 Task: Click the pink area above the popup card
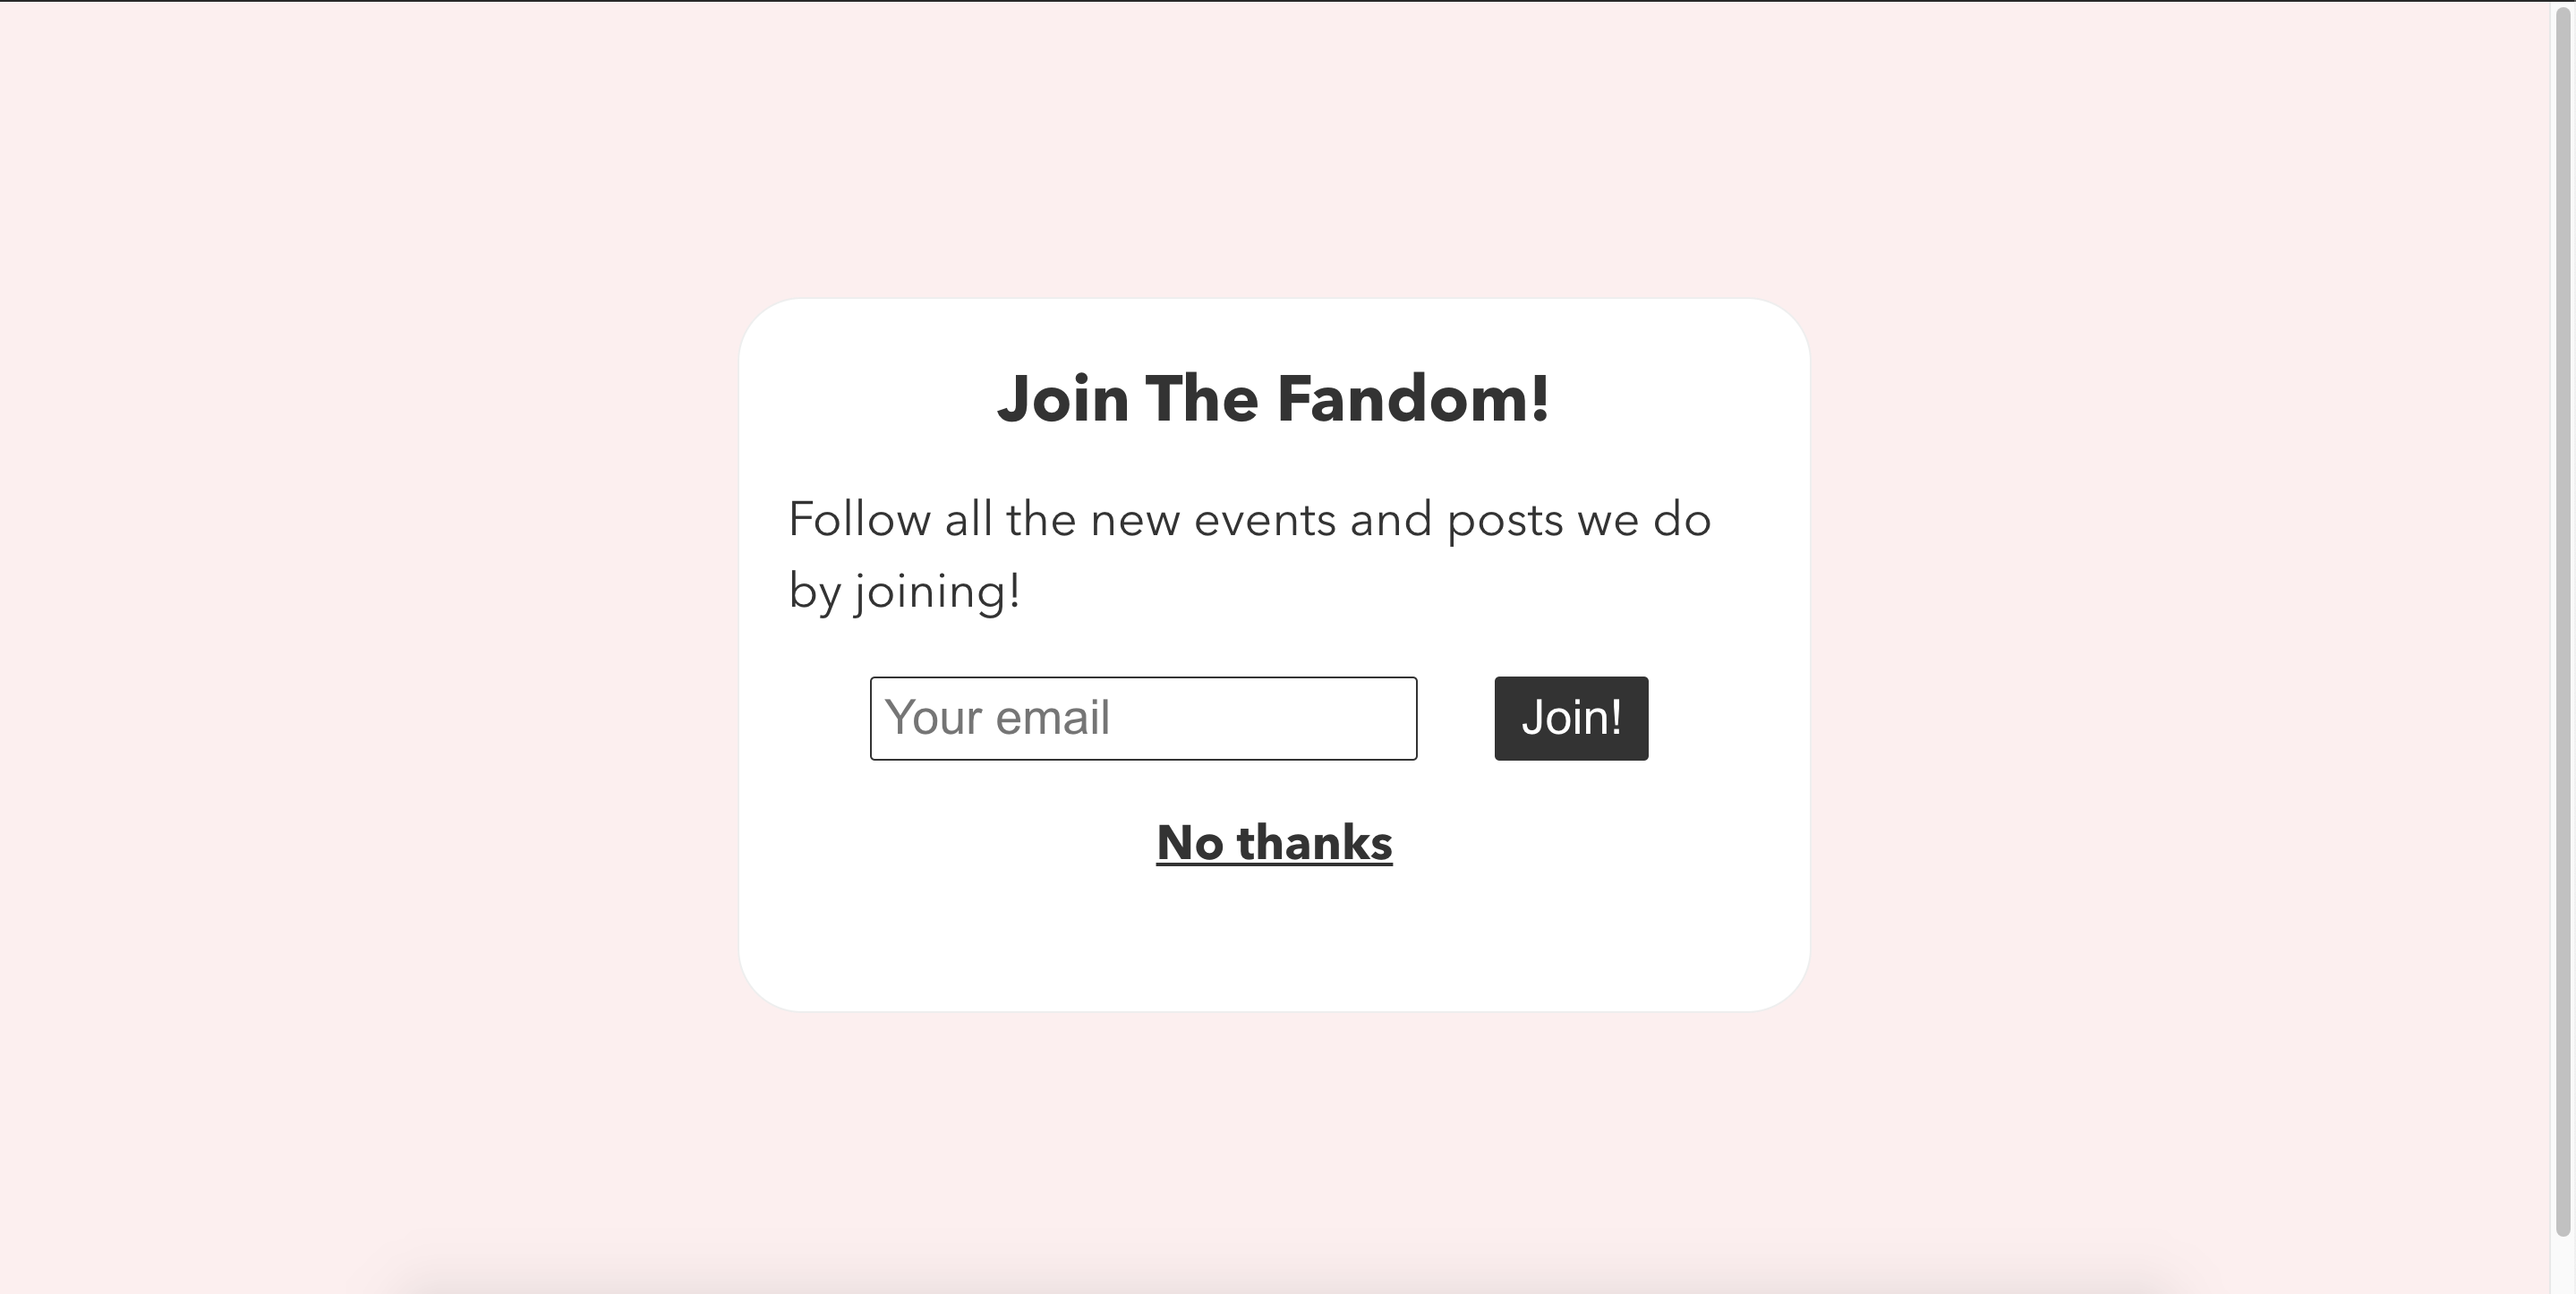click(x=1273, y=150)
